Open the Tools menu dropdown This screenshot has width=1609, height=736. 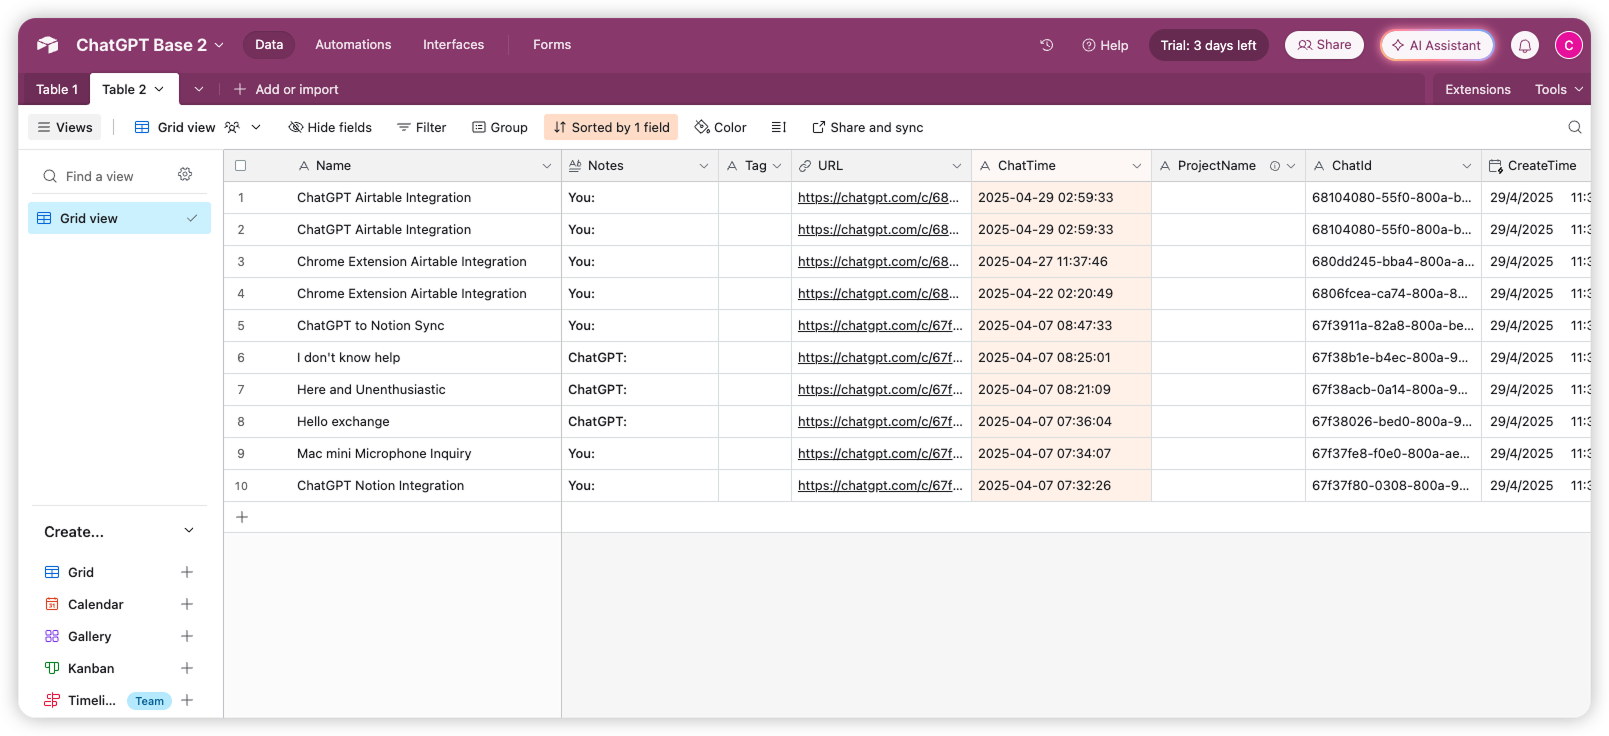coord(1559,89)
